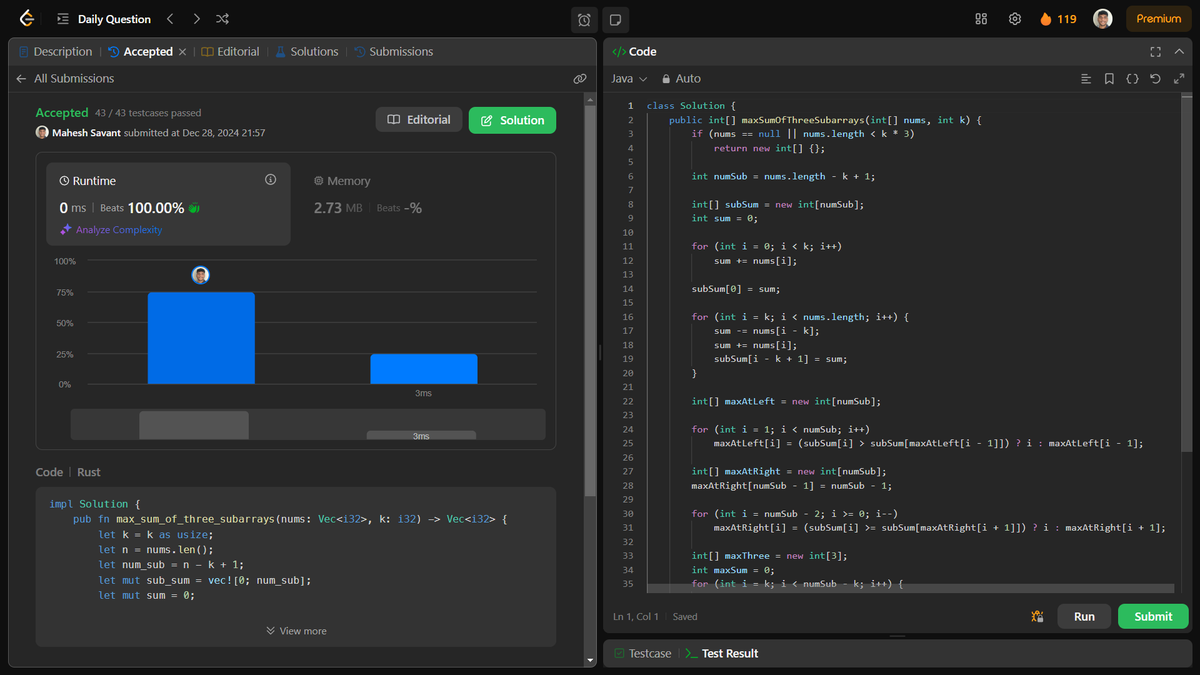This screenshot has height=675, width=1200.
Task: Click the LeetCode logo icon
Action: (x=27, y=19)
